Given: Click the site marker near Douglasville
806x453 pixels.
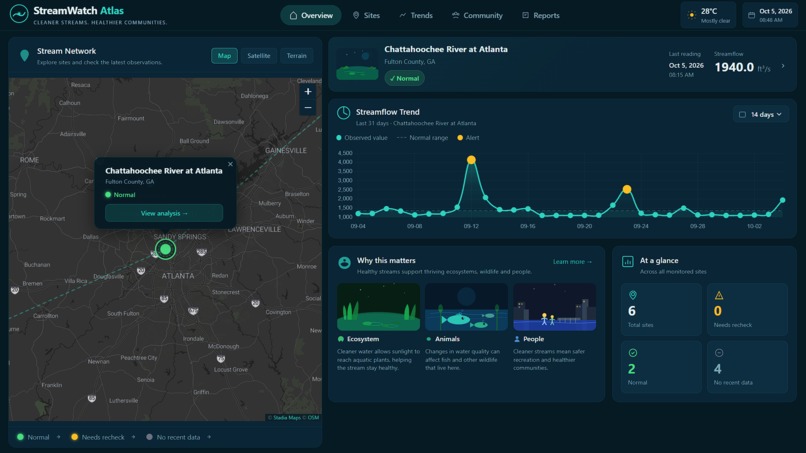Looking at the screenshot, I should [141, 270].
